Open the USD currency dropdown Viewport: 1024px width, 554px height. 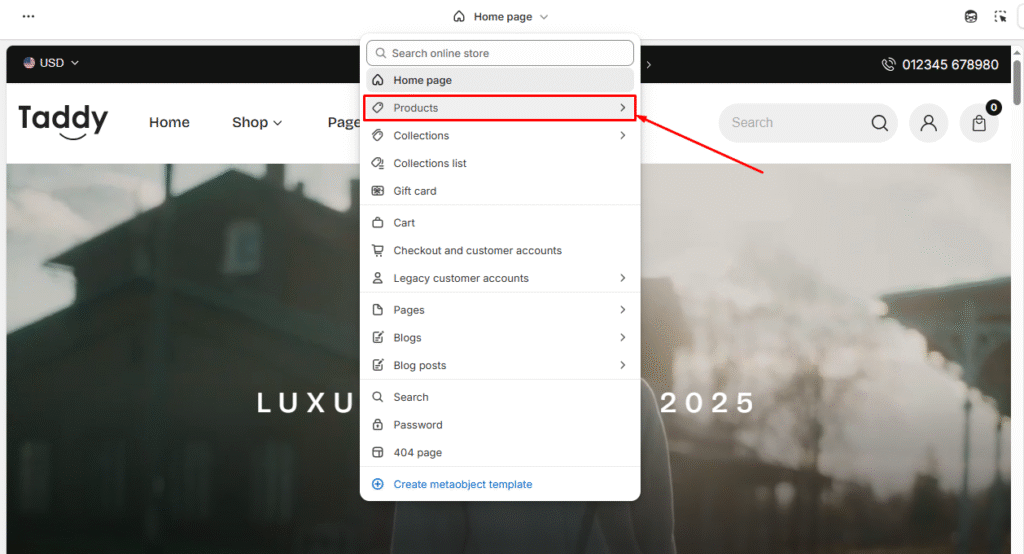pyautogui.click(x=51, y=63)
